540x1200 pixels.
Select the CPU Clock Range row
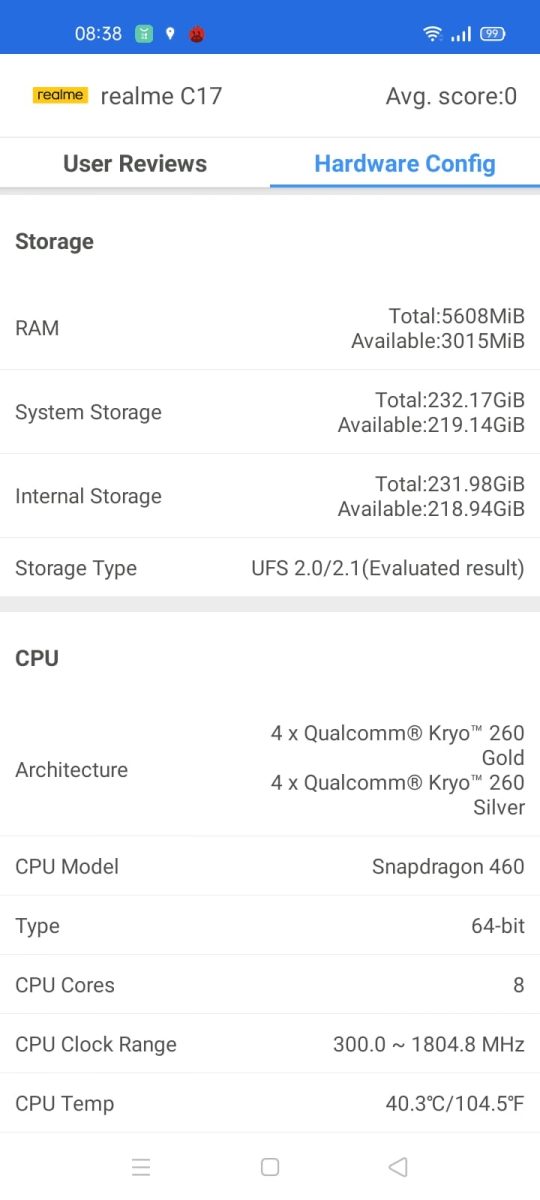tap(270, 1044)
